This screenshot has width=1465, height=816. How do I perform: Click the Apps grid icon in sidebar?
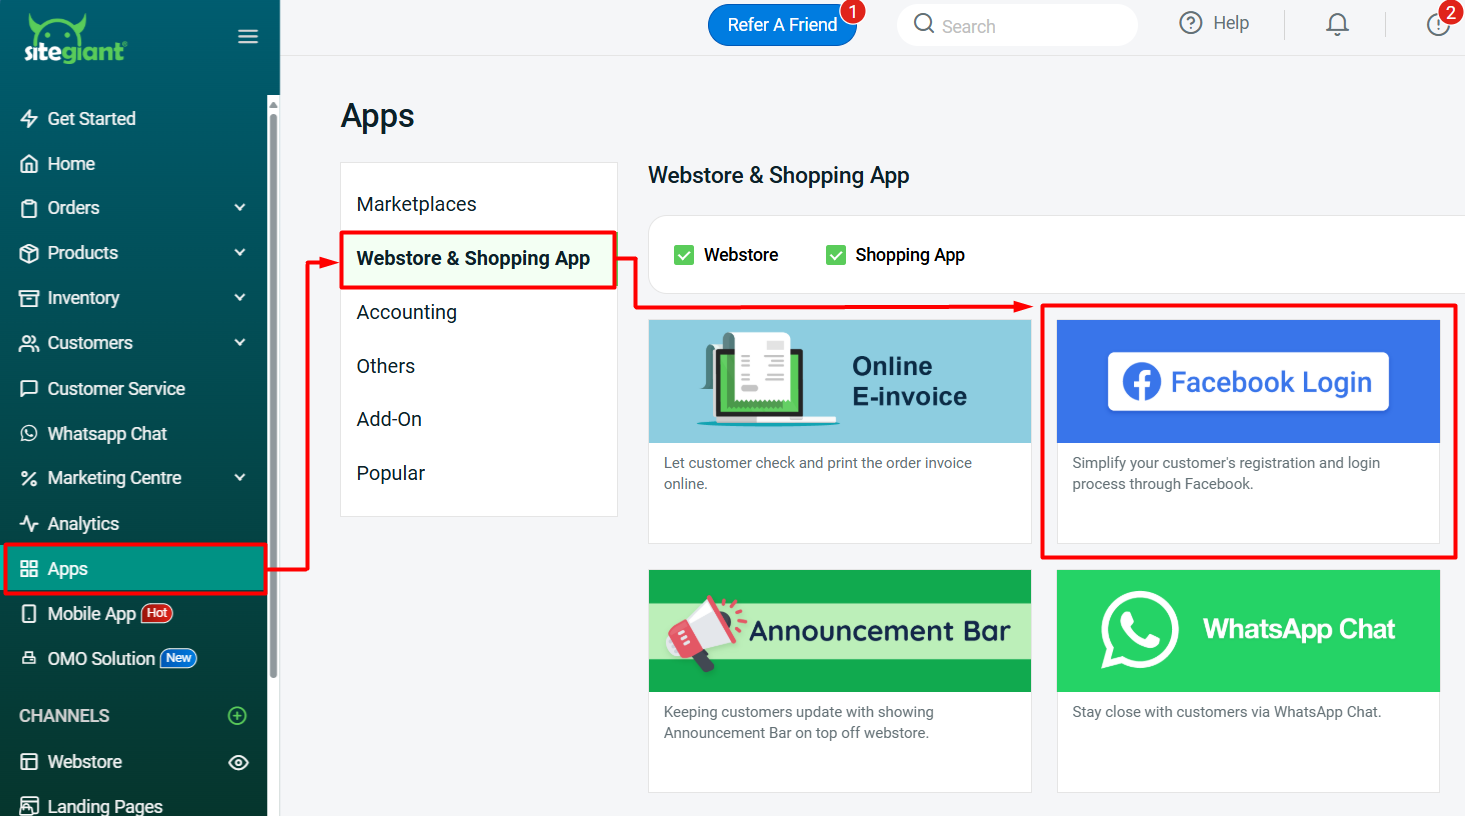click(x=27, y=568)
